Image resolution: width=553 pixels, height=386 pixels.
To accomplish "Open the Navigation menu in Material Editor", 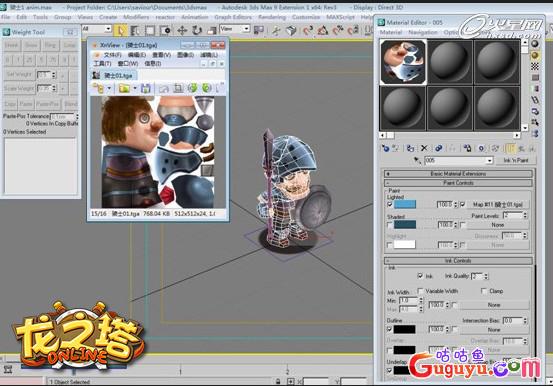I will (423, 32).
